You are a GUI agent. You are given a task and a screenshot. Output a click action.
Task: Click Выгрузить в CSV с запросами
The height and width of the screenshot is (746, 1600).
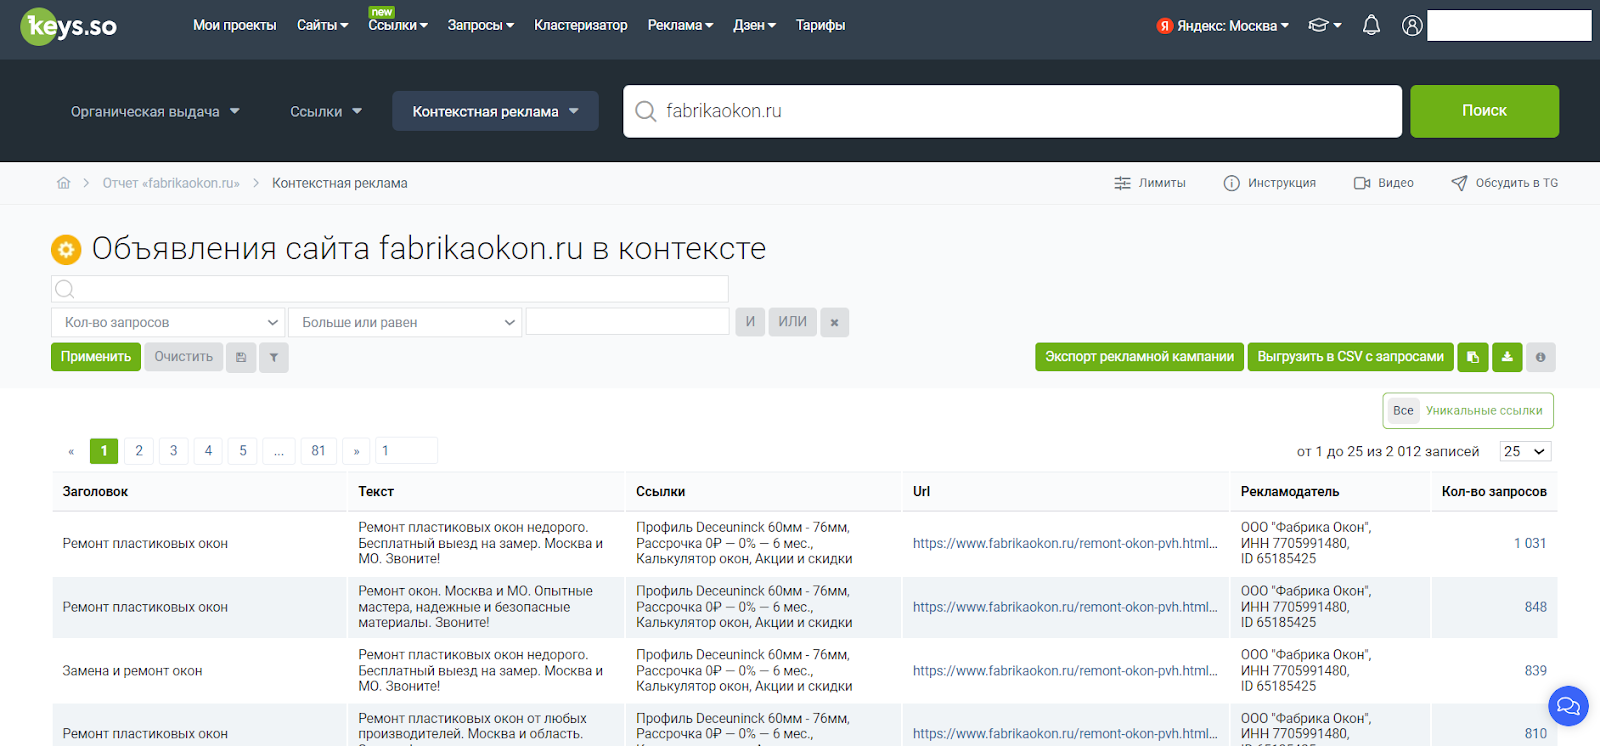tap(1350, 357)
